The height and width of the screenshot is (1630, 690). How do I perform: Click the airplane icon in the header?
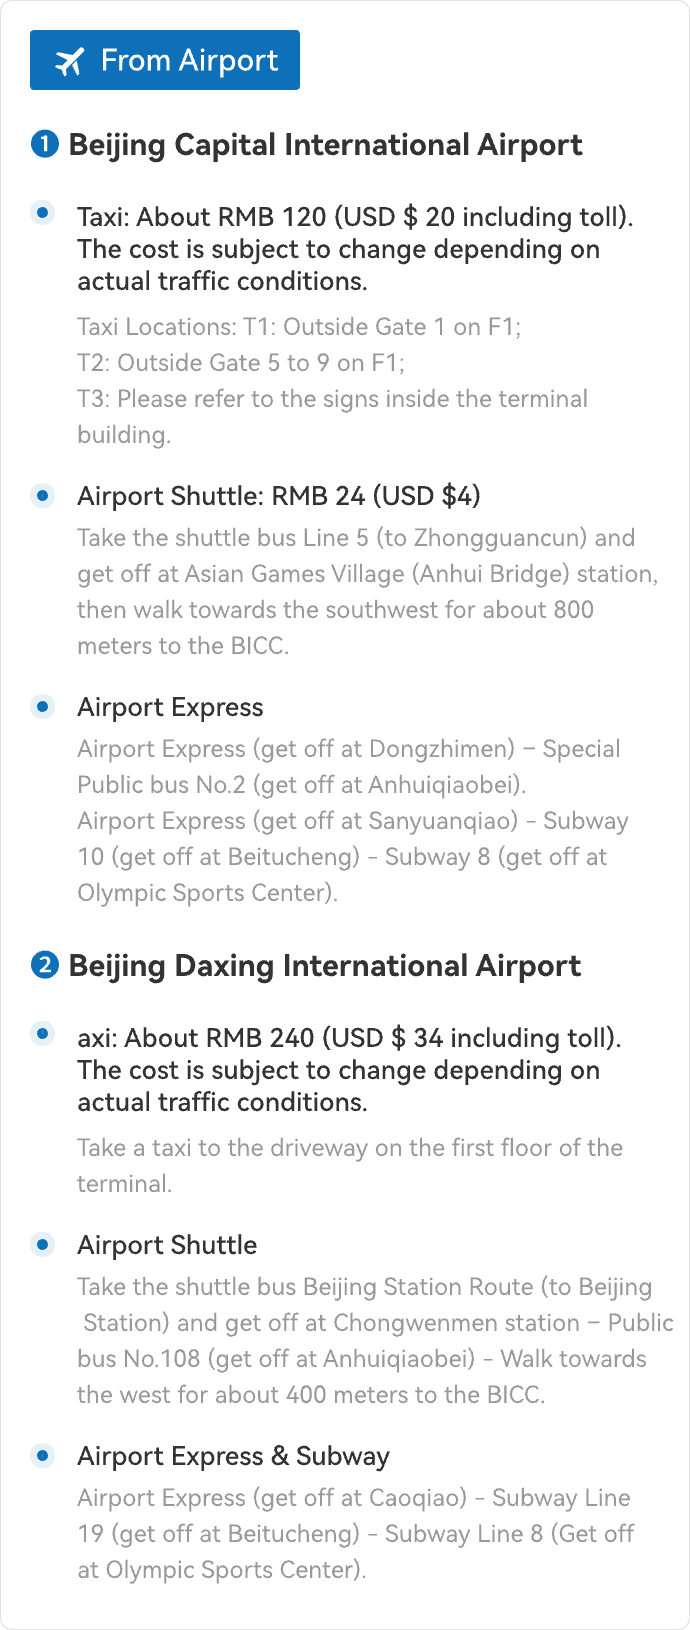pos(70,61)
